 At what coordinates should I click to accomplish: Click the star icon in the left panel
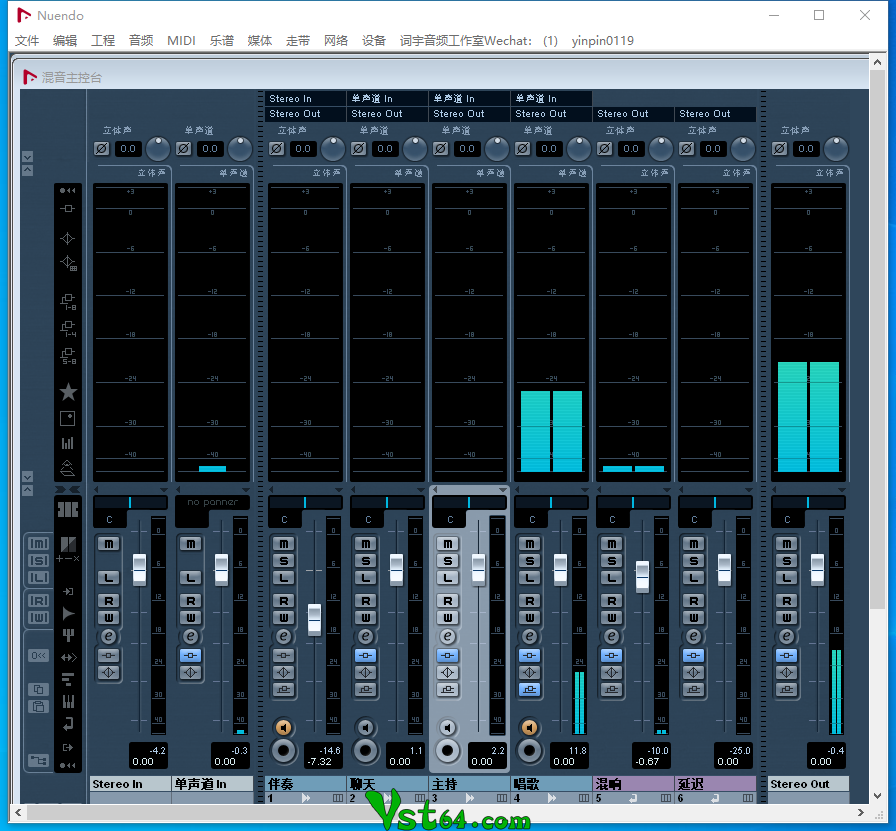click(68, 392)
